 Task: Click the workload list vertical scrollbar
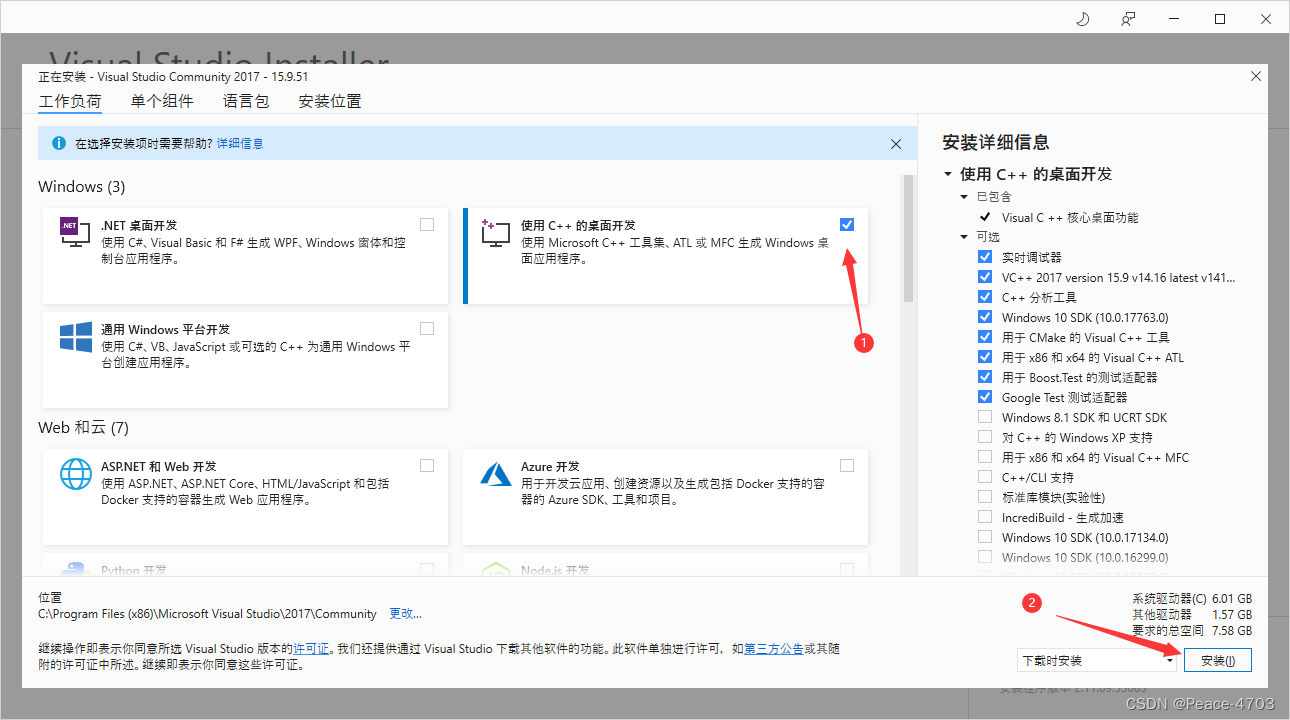[x=908, y=238]
